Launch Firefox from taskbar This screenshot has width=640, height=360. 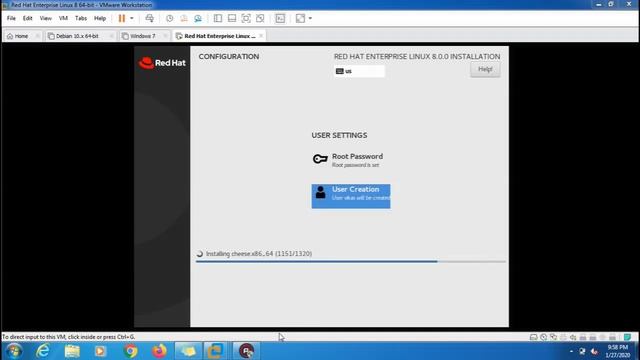[x=159, y=351]
